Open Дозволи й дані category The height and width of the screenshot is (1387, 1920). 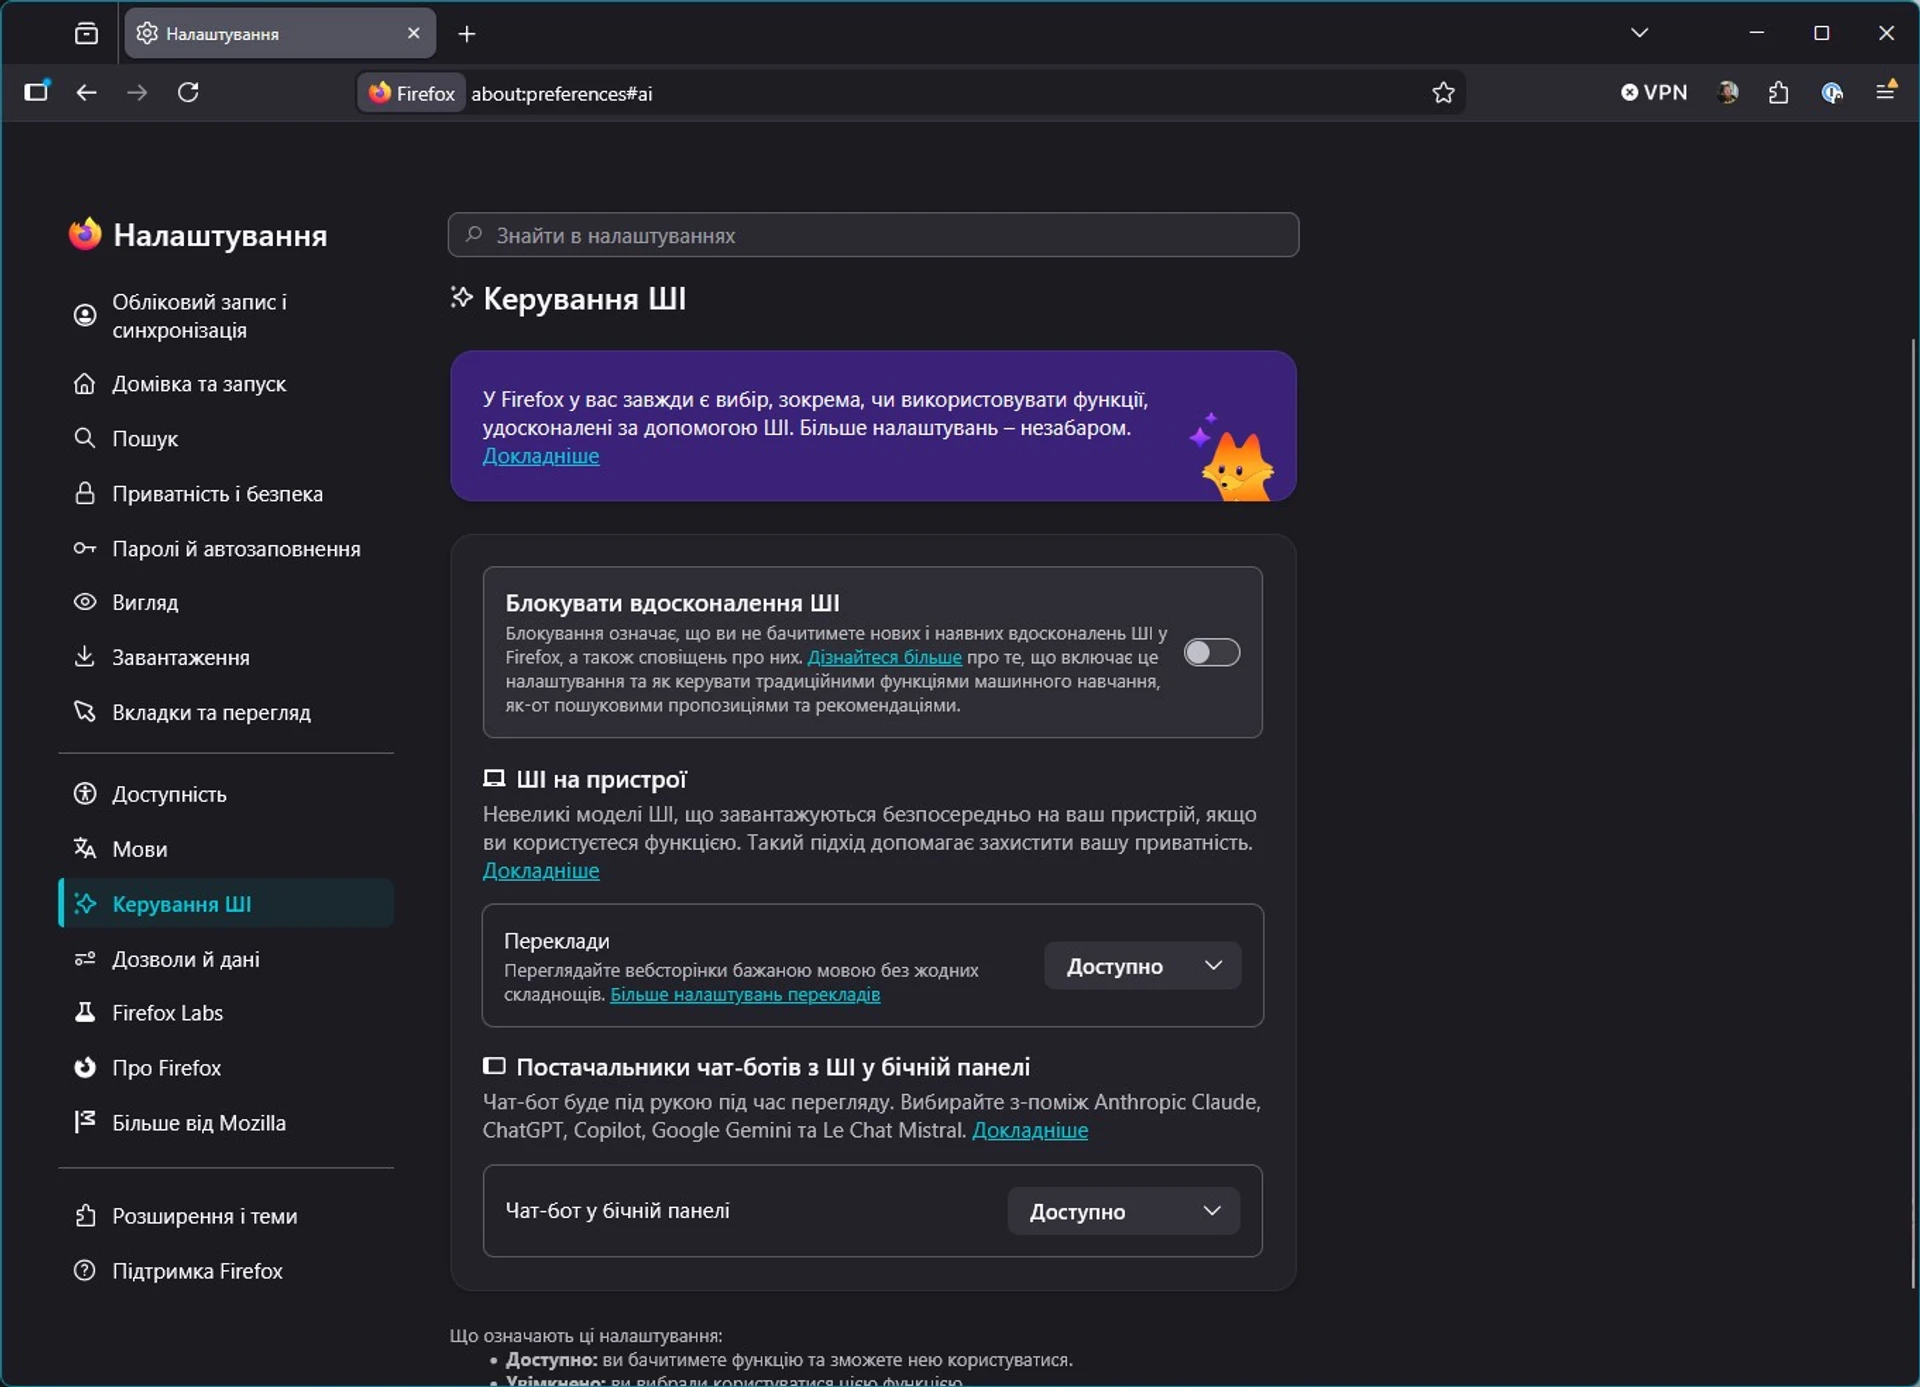(226, 959)
